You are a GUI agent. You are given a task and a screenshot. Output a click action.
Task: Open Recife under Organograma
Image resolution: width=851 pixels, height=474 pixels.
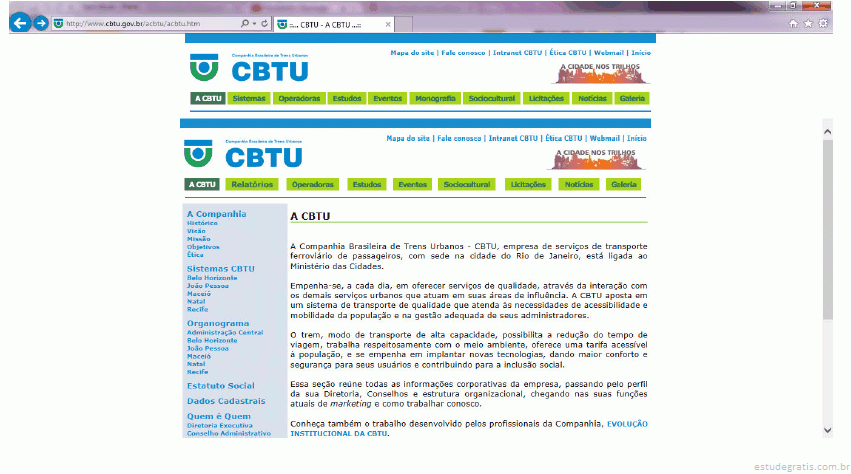pyautogui.click(x=197, y=372)
